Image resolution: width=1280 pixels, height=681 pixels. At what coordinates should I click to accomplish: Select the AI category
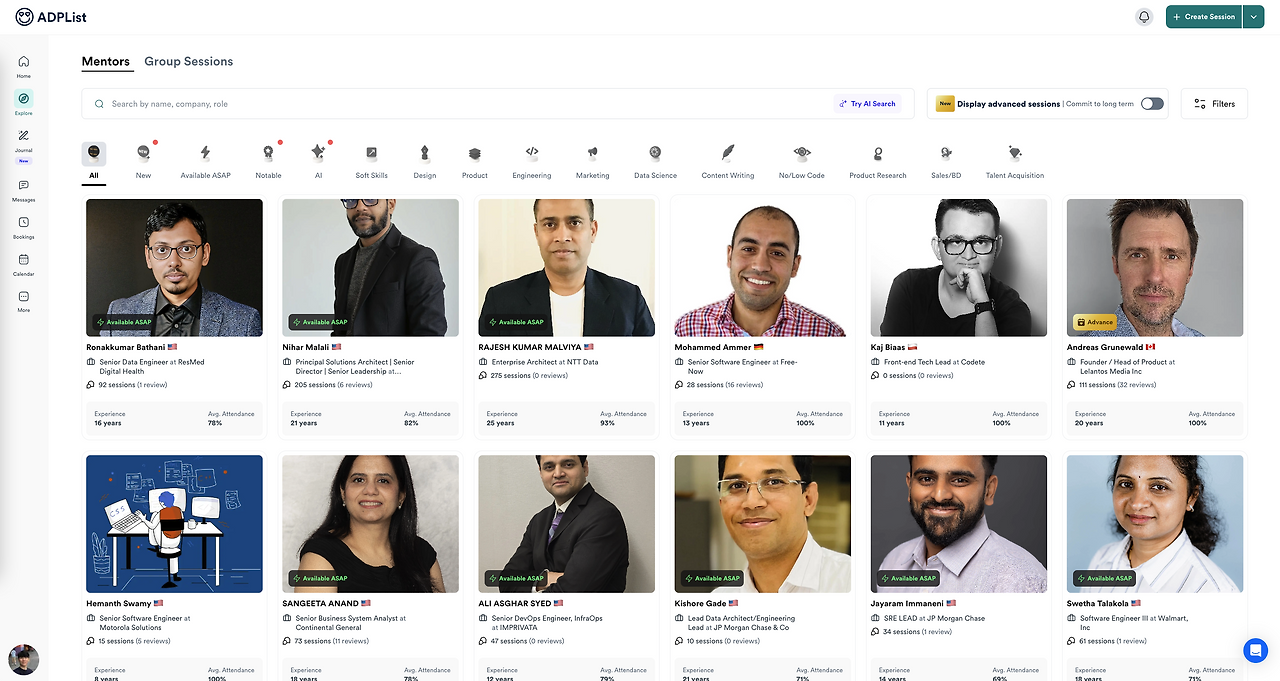(318, 161)
